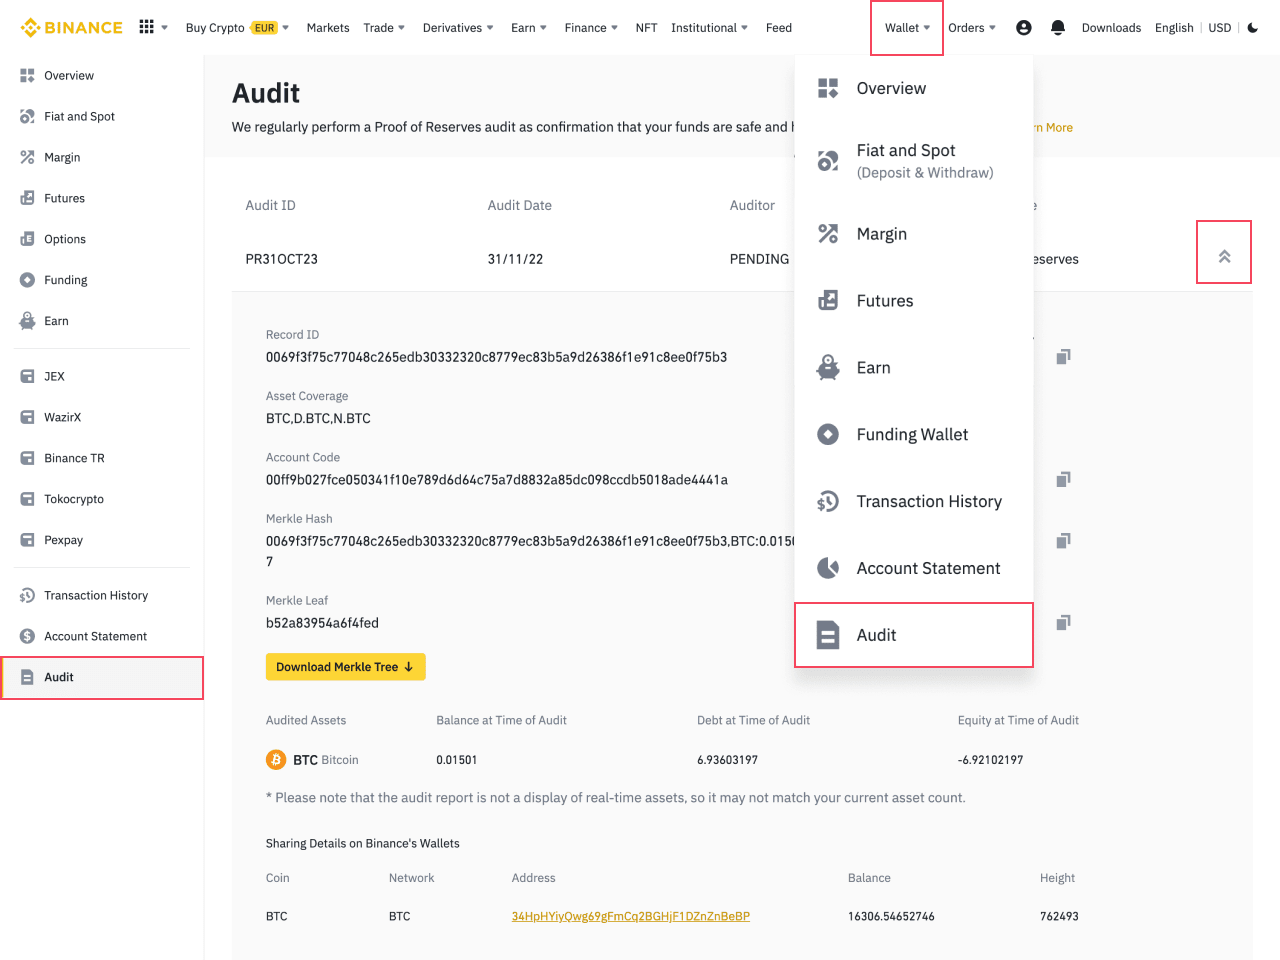
Task: Click the Audit icon in Wallet dropdown
Action: click(828, 635)
